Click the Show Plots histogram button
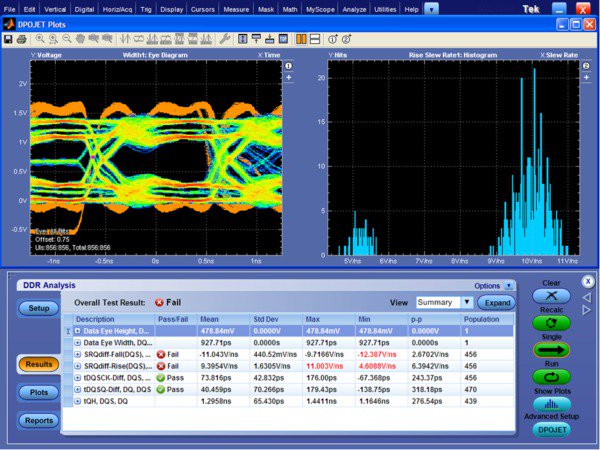The image size is (600, 450). click(x=551, y=404)
